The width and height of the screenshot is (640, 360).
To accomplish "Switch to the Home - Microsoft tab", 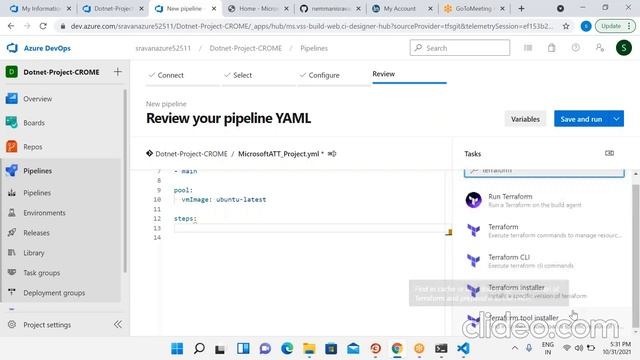I will [258, 9].
